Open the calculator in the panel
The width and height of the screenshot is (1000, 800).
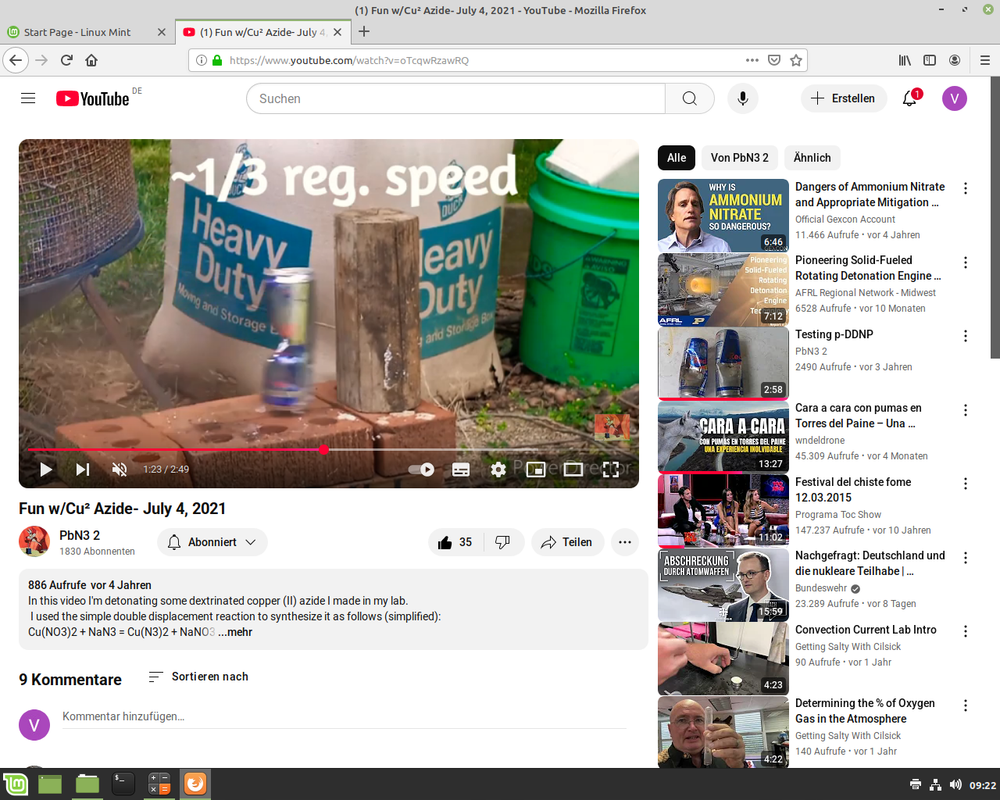tap(159, 784)
